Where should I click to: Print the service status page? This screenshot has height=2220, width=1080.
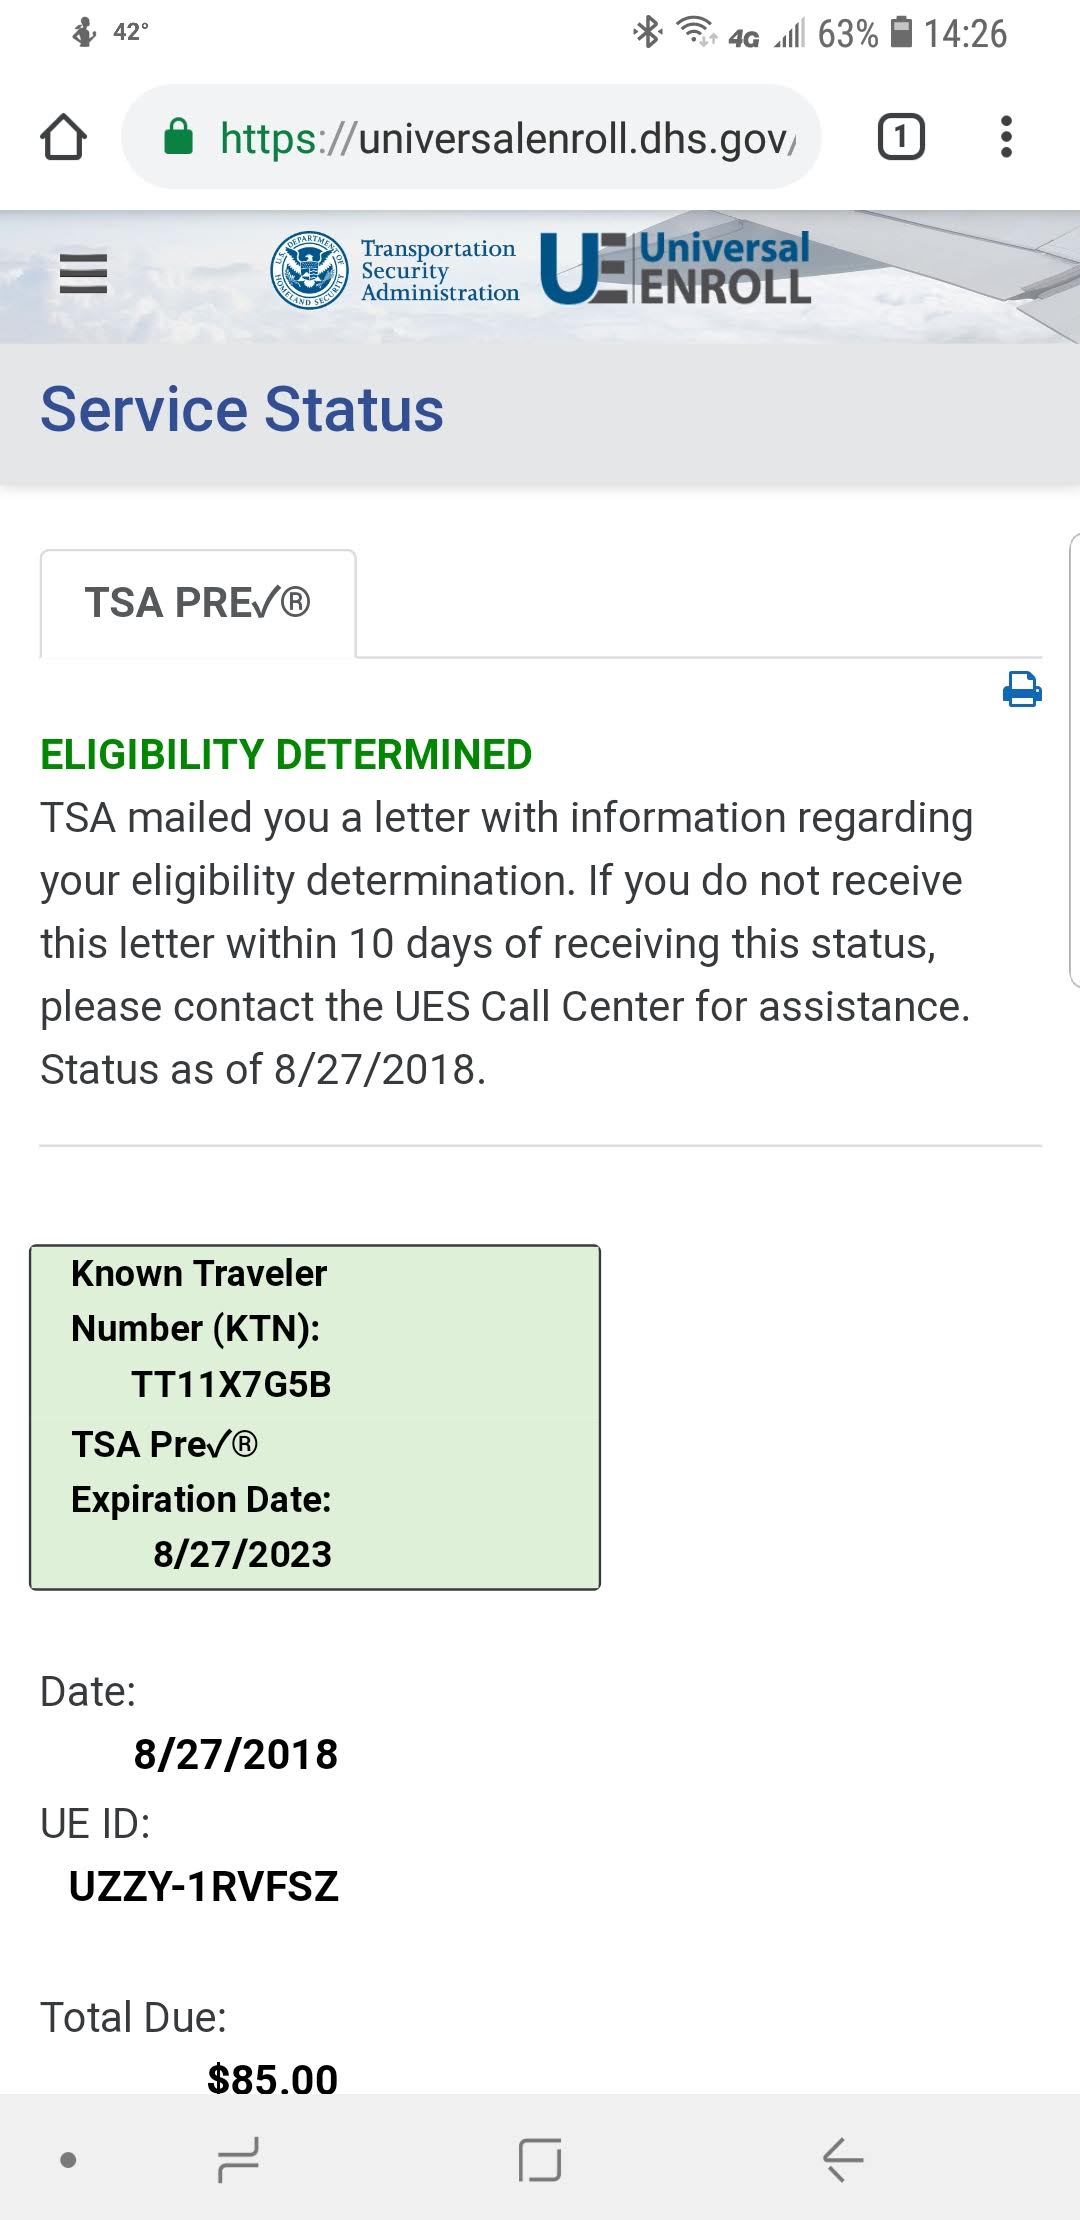(x=1022, y=690)
